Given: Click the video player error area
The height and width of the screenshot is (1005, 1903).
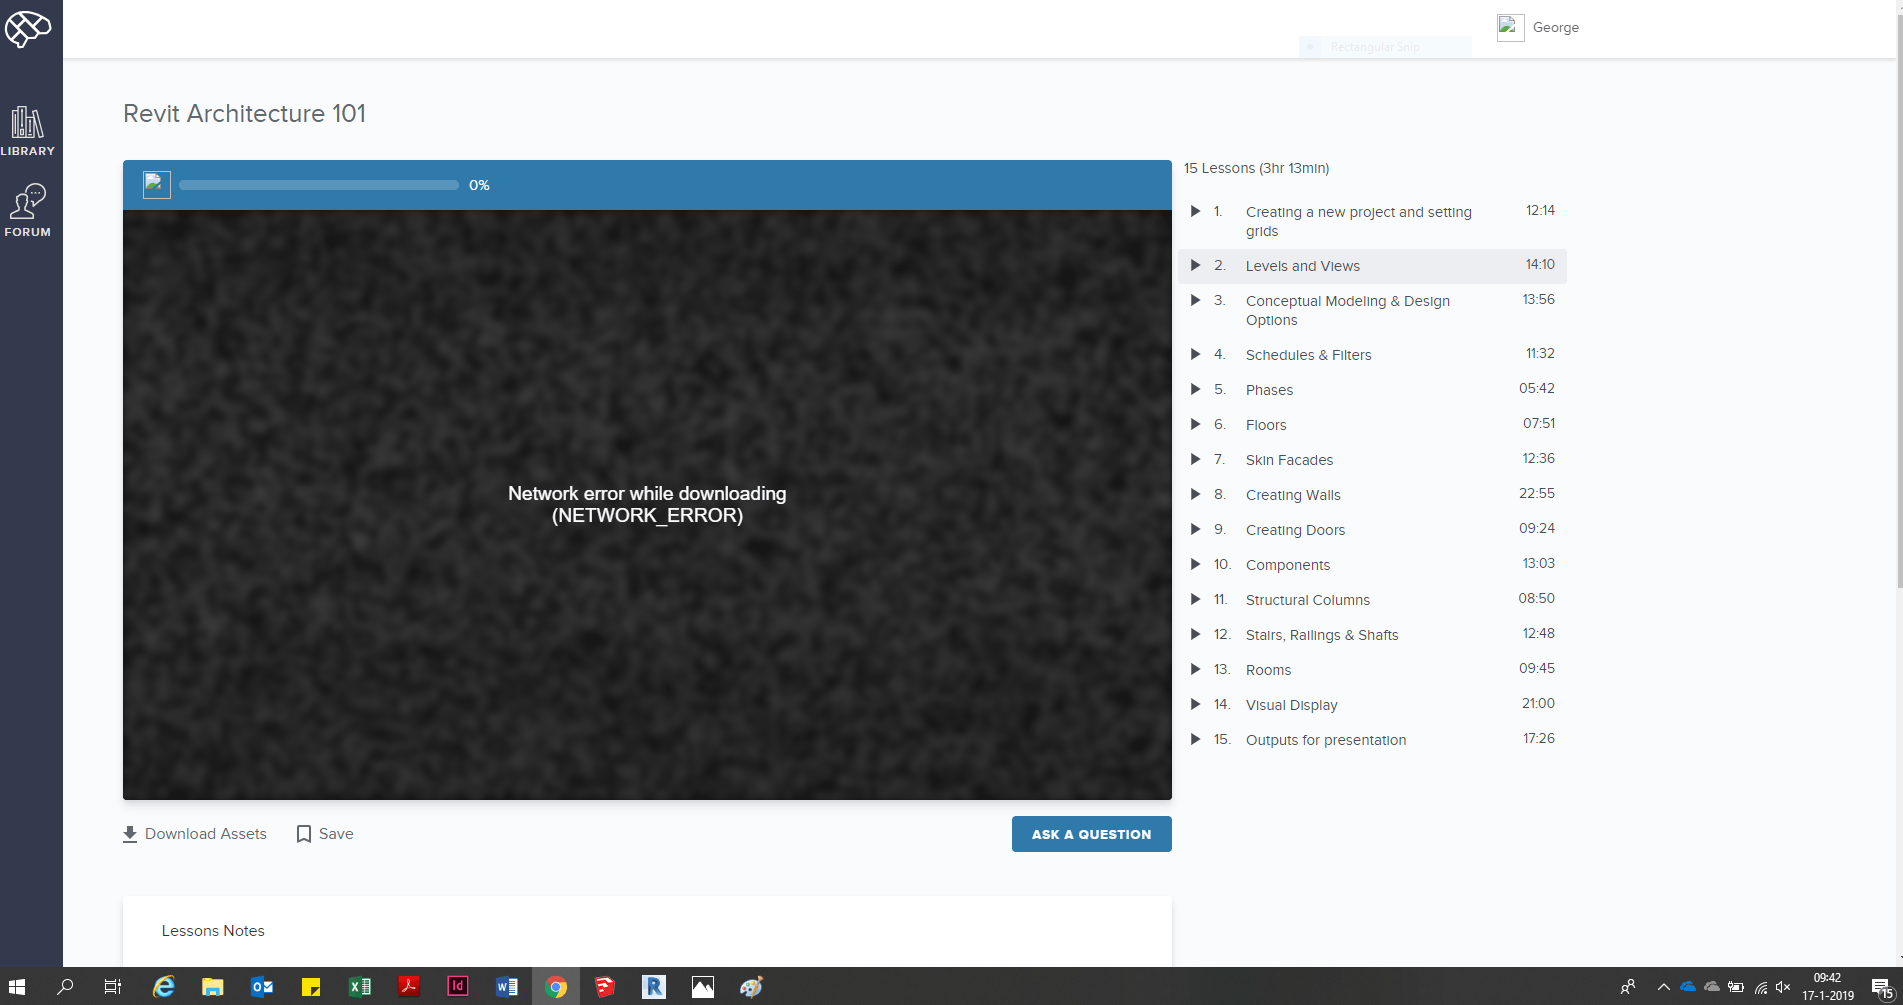Looking at the screenshot, I should click(x=647, y=504).
